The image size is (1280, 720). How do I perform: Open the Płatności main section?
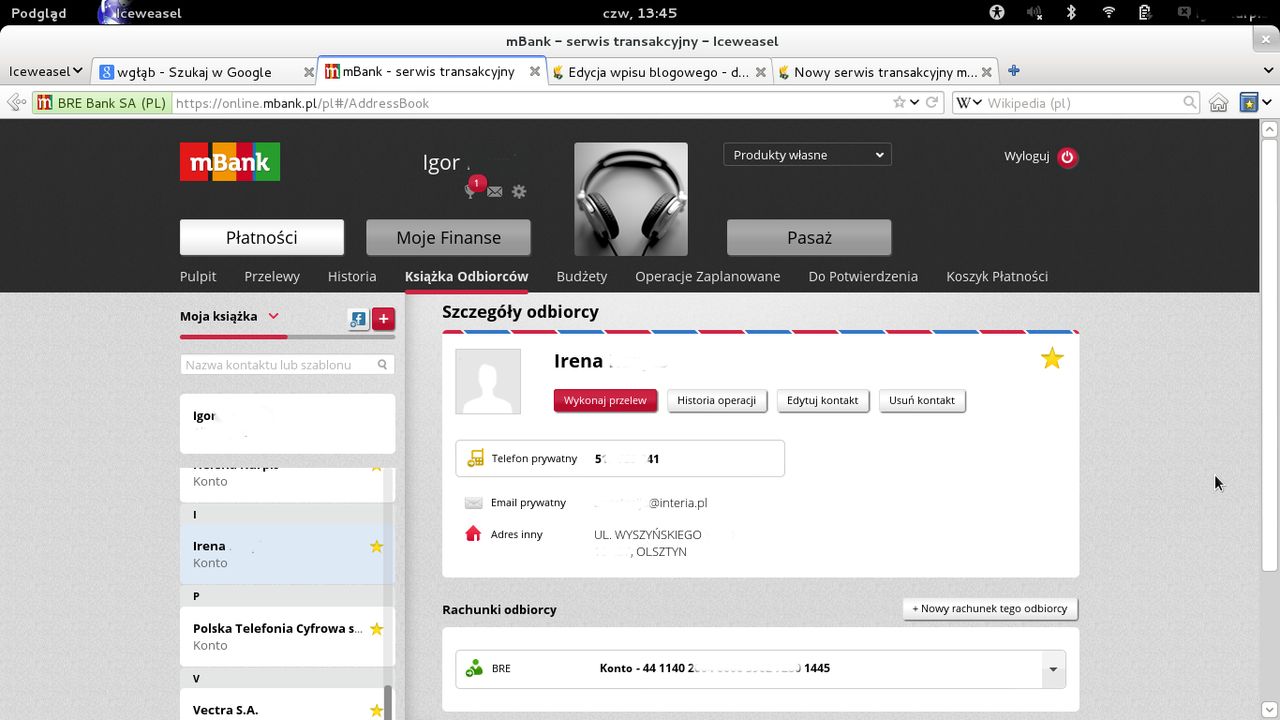click(x=262, y=237)
